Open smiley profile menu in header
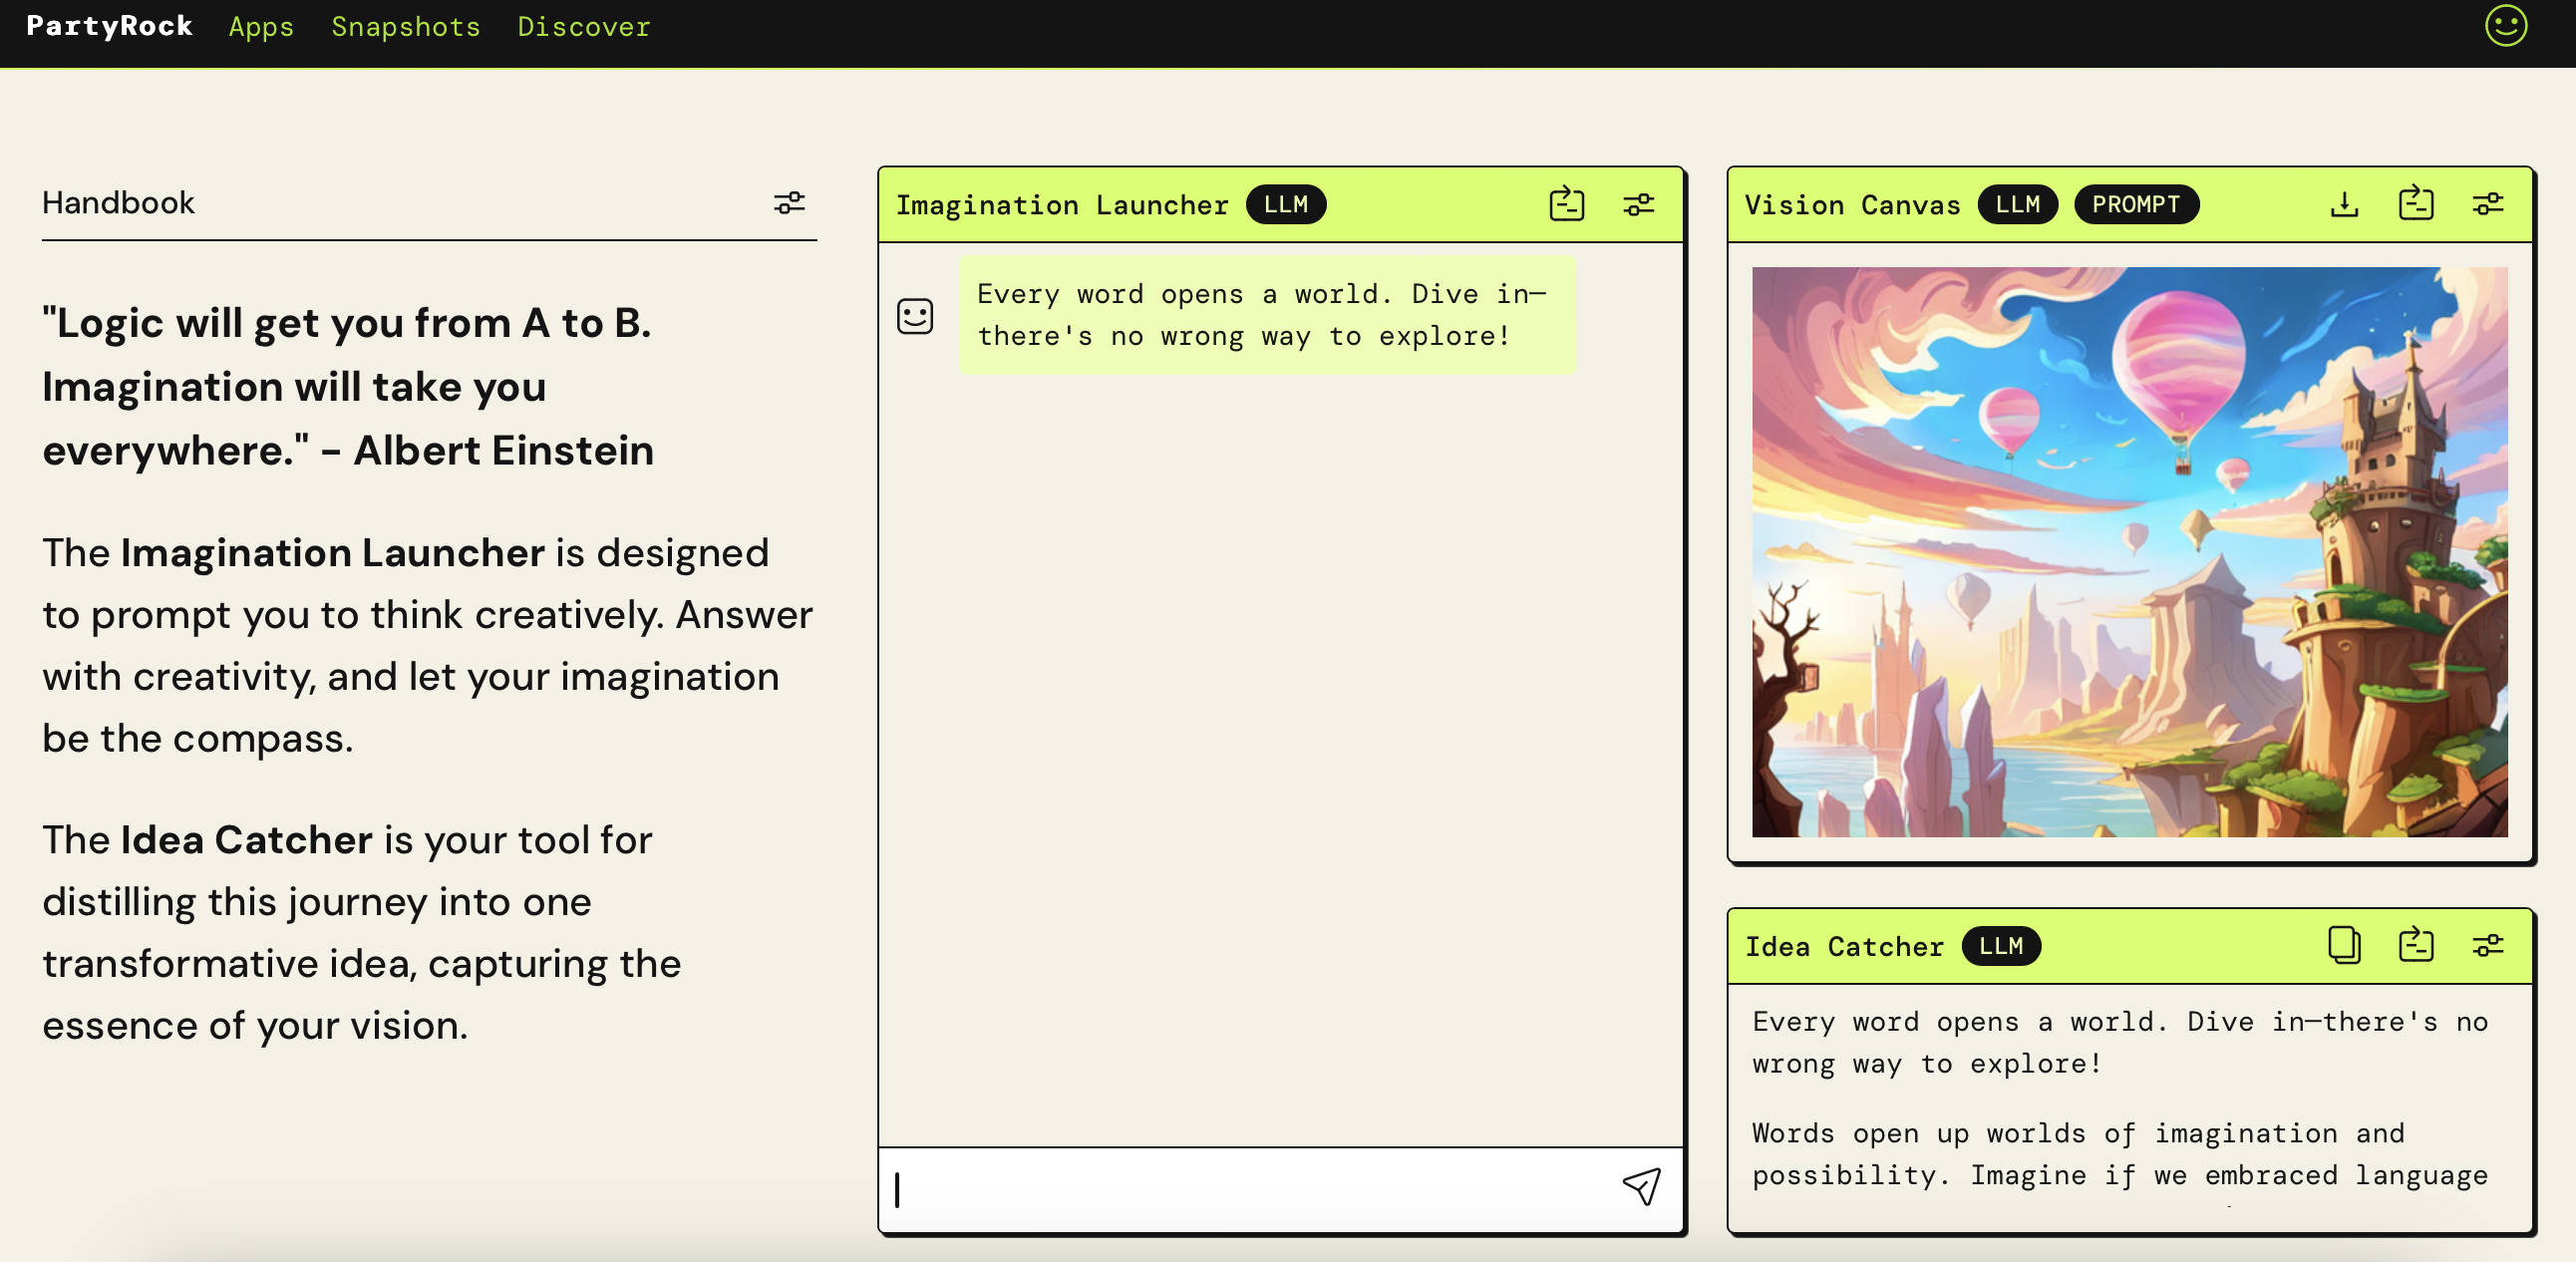The height and width of the screenshot is (1262, 2576). point(2506,26)
